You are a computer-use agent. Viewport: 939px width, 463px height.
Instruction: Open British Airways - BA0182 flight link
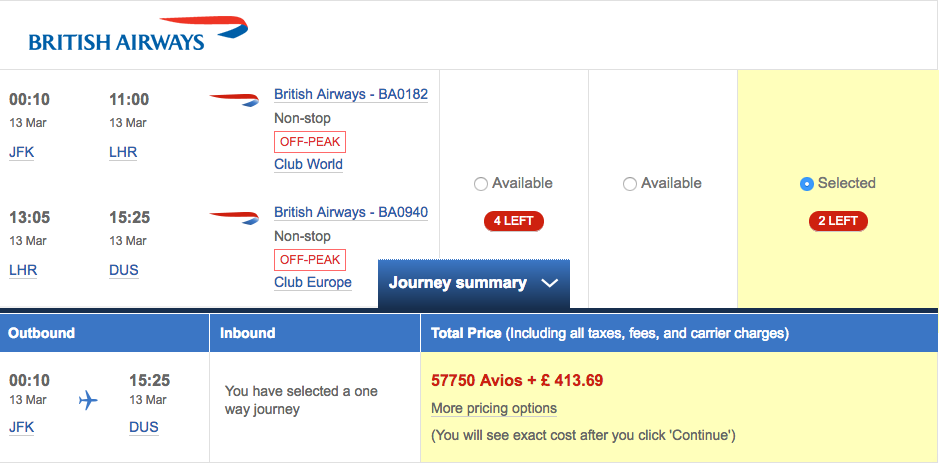pos(351,95)
